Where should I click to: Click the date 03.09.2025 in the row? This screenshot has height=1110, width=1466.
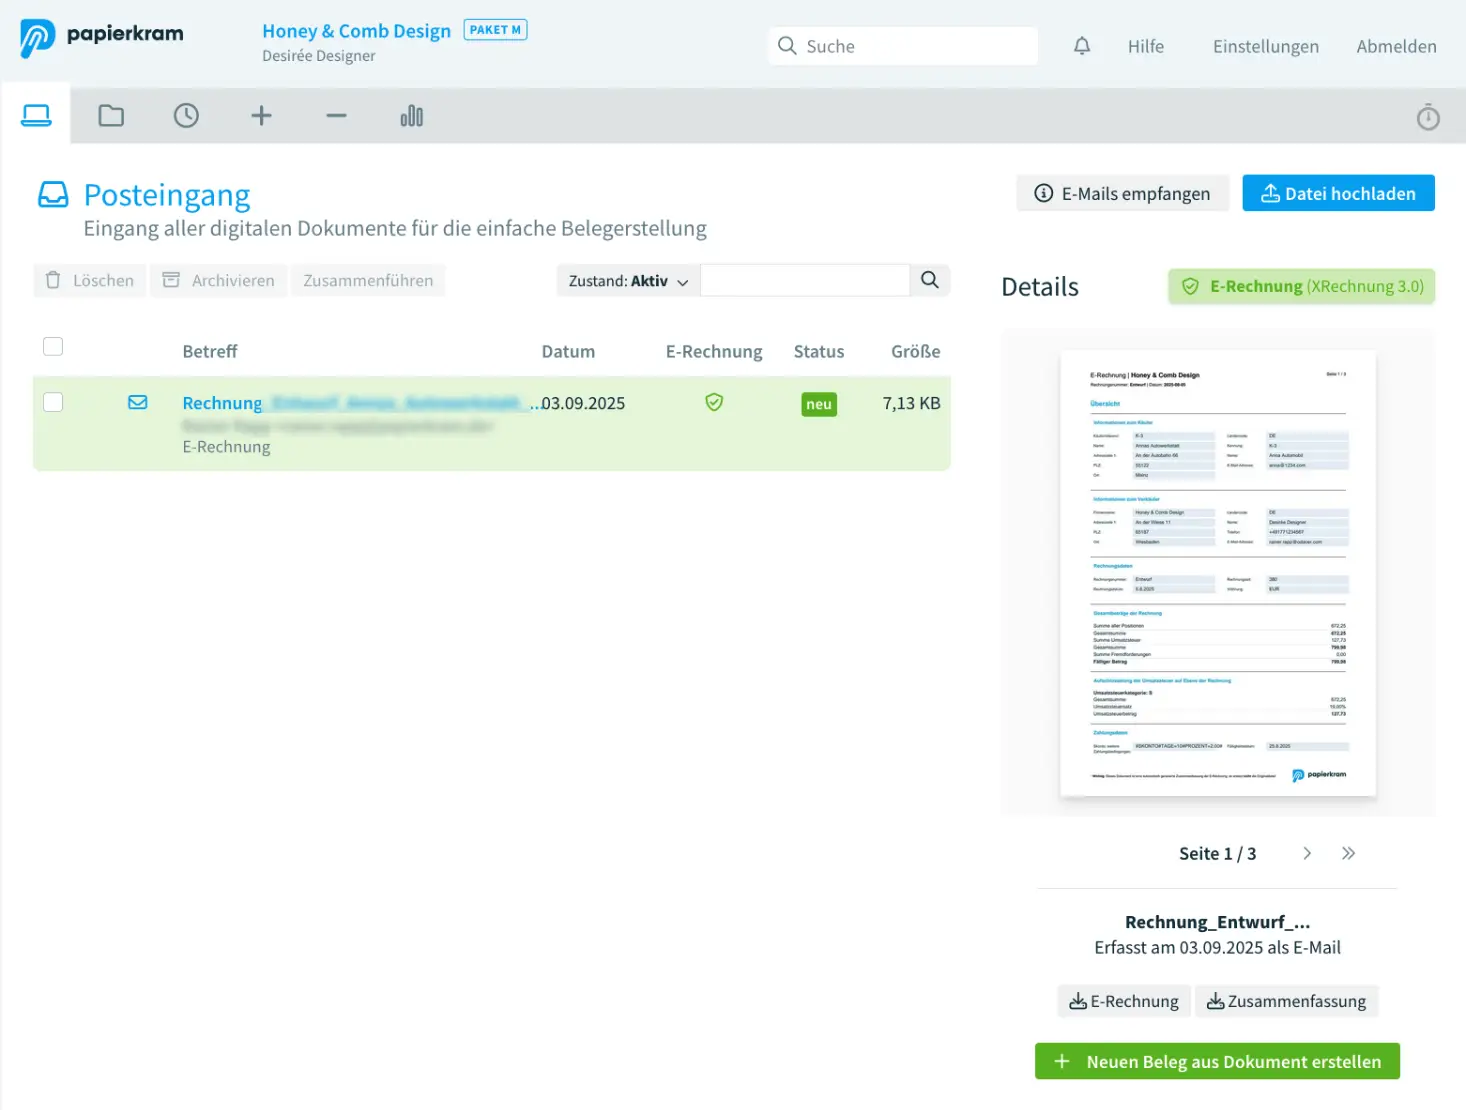pyautogui.click(x=583, y=403)
